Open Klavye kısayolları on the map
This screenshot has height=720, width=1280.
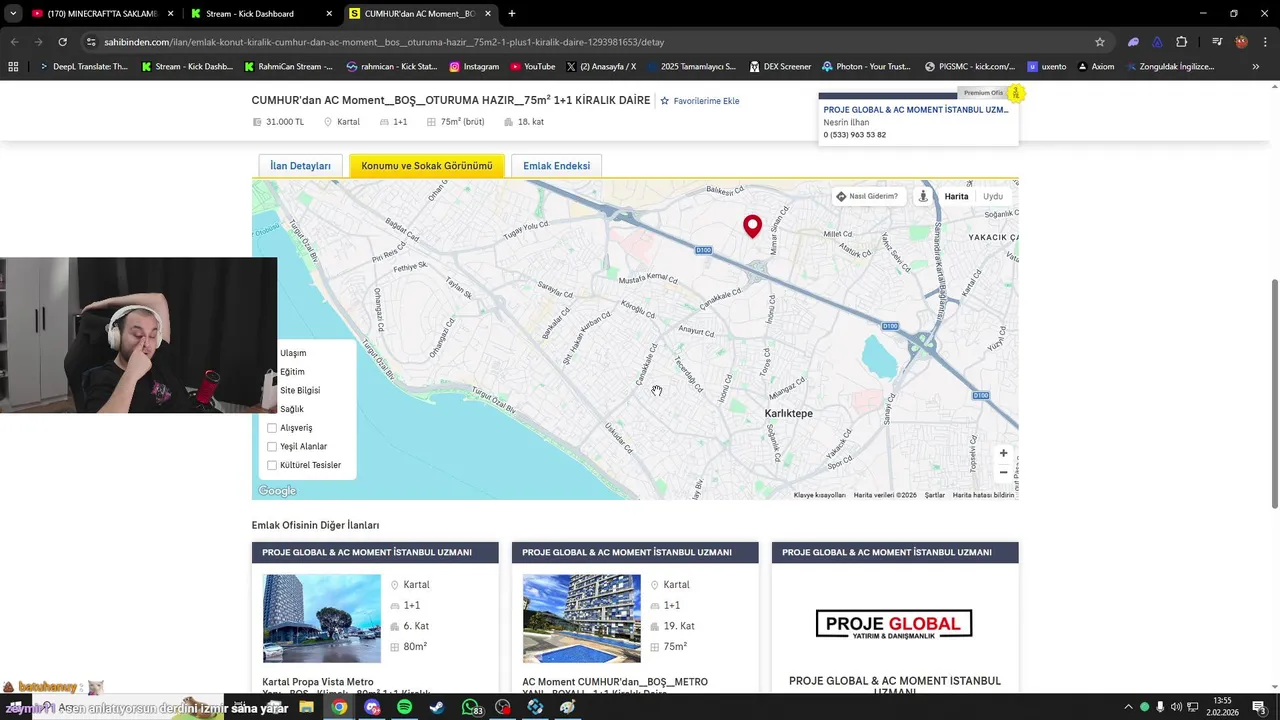click(x=819, y=495)
